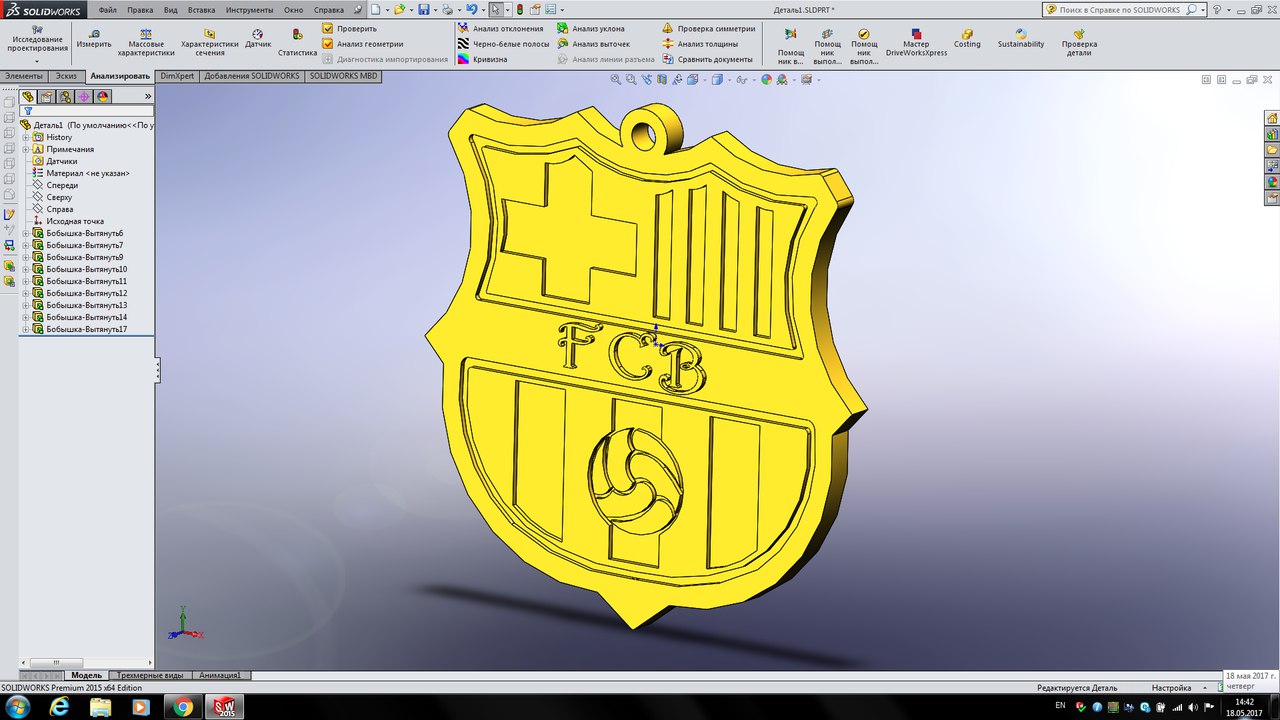This screenshot has width=1280, height=720.
Task: Click the Статистика statistics icon
Action: click(297, 35)
